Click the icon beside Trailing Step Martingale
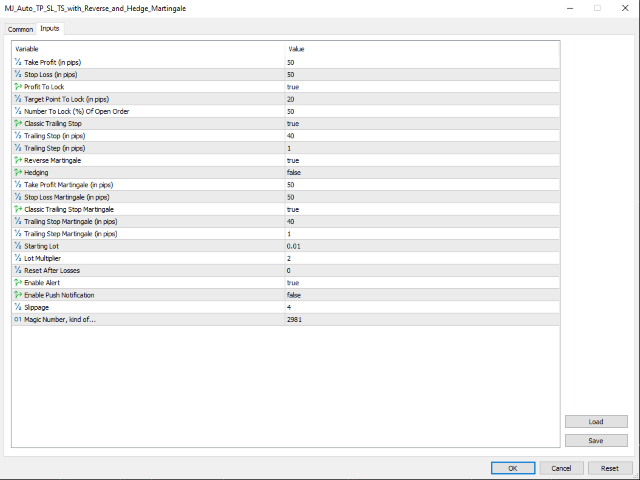The image size is (640, 480). coord(18,233)
